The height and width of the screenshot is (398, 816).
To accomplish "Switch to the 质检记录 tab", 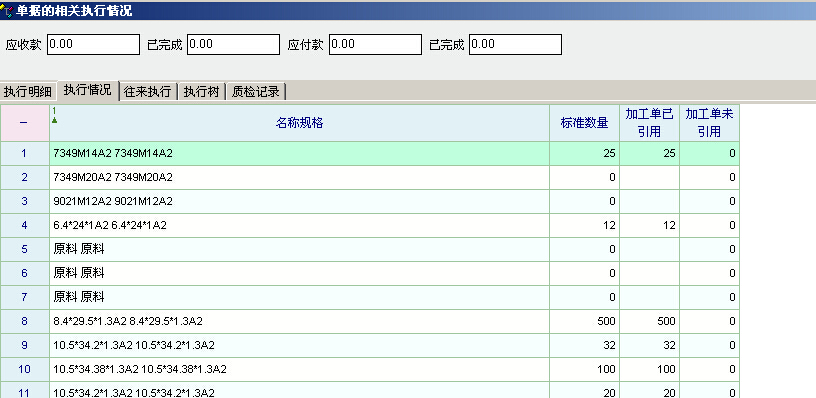I will click(256, 92).
